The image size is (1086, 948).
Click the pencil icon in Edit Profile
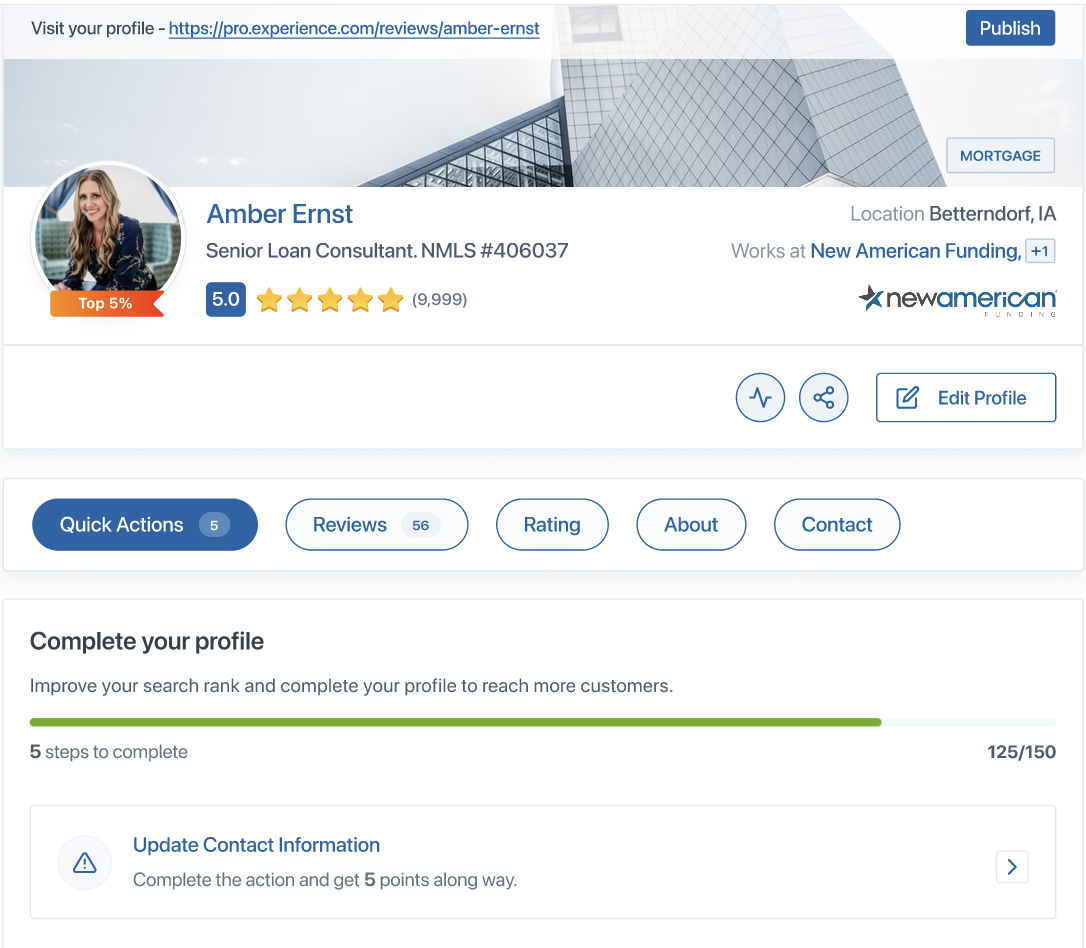907,397
